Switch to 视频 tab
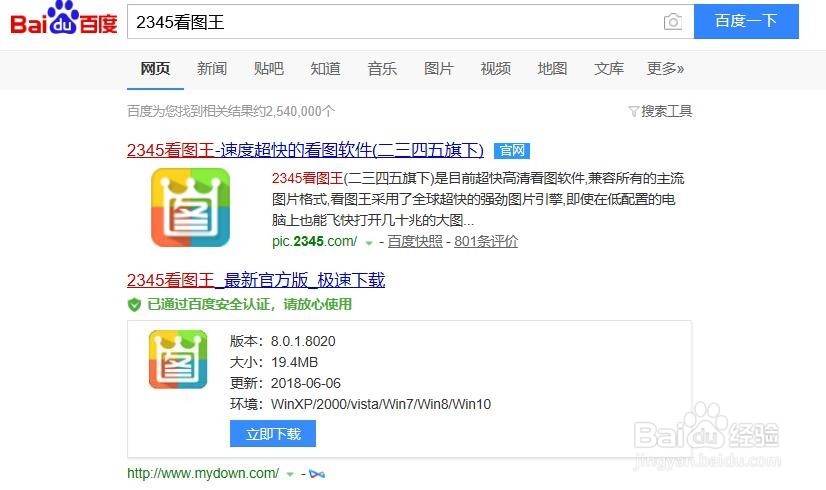Image resolution: width=826 pixels, height=490 pixels. (x=495, y=68)
